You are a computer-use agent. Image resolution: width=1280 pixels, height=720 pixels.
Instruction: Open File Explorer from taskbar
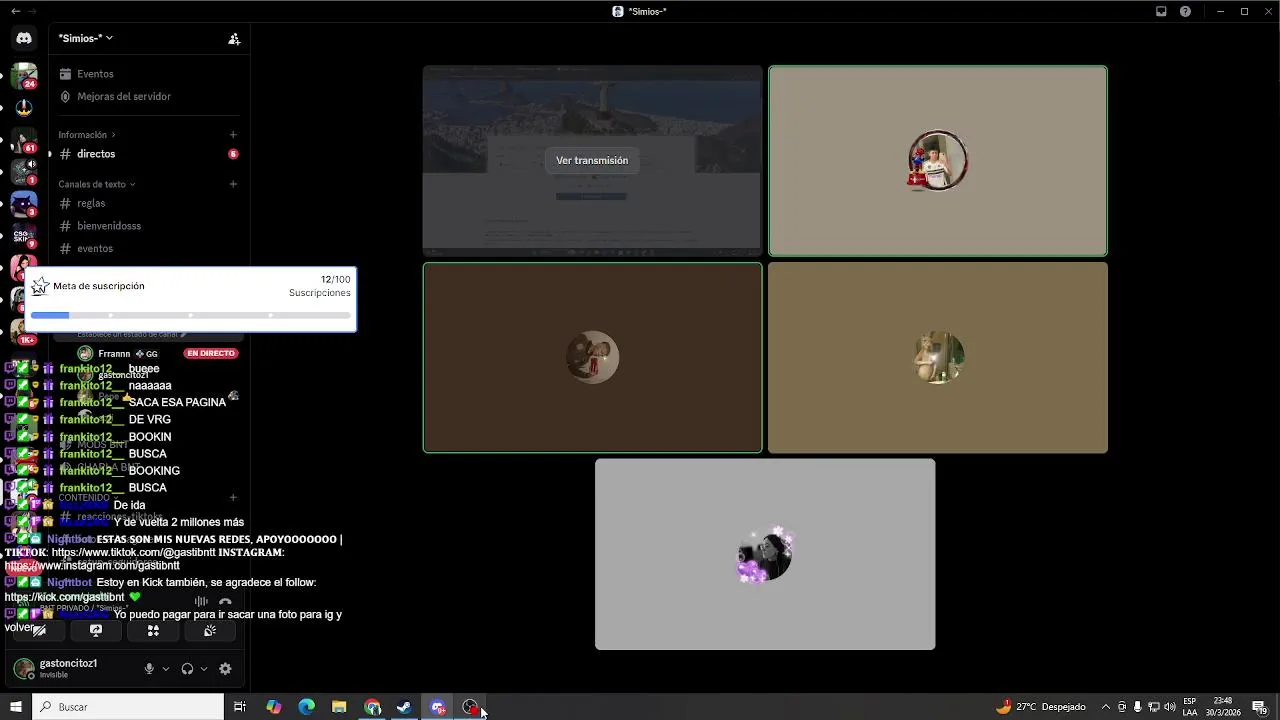coord(339,707)
